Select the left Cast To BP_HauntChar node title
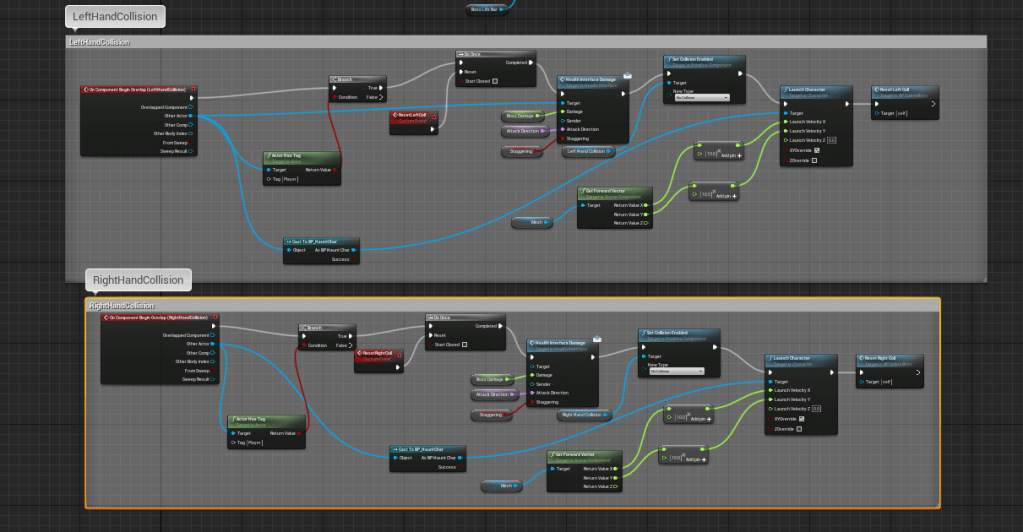The height and width of the screenshot is (532, 1023). pos(318,241)
